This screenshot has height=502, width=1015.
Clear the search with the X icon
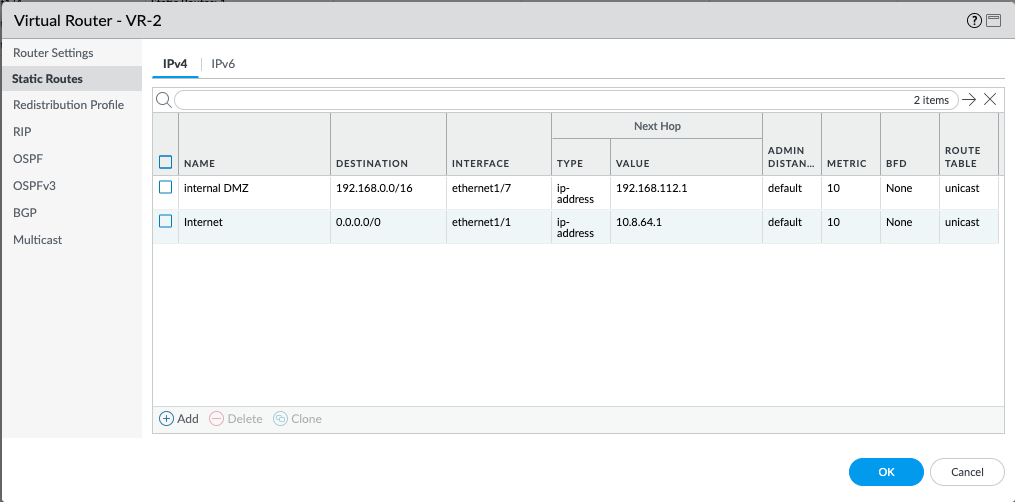pos(989,99)
